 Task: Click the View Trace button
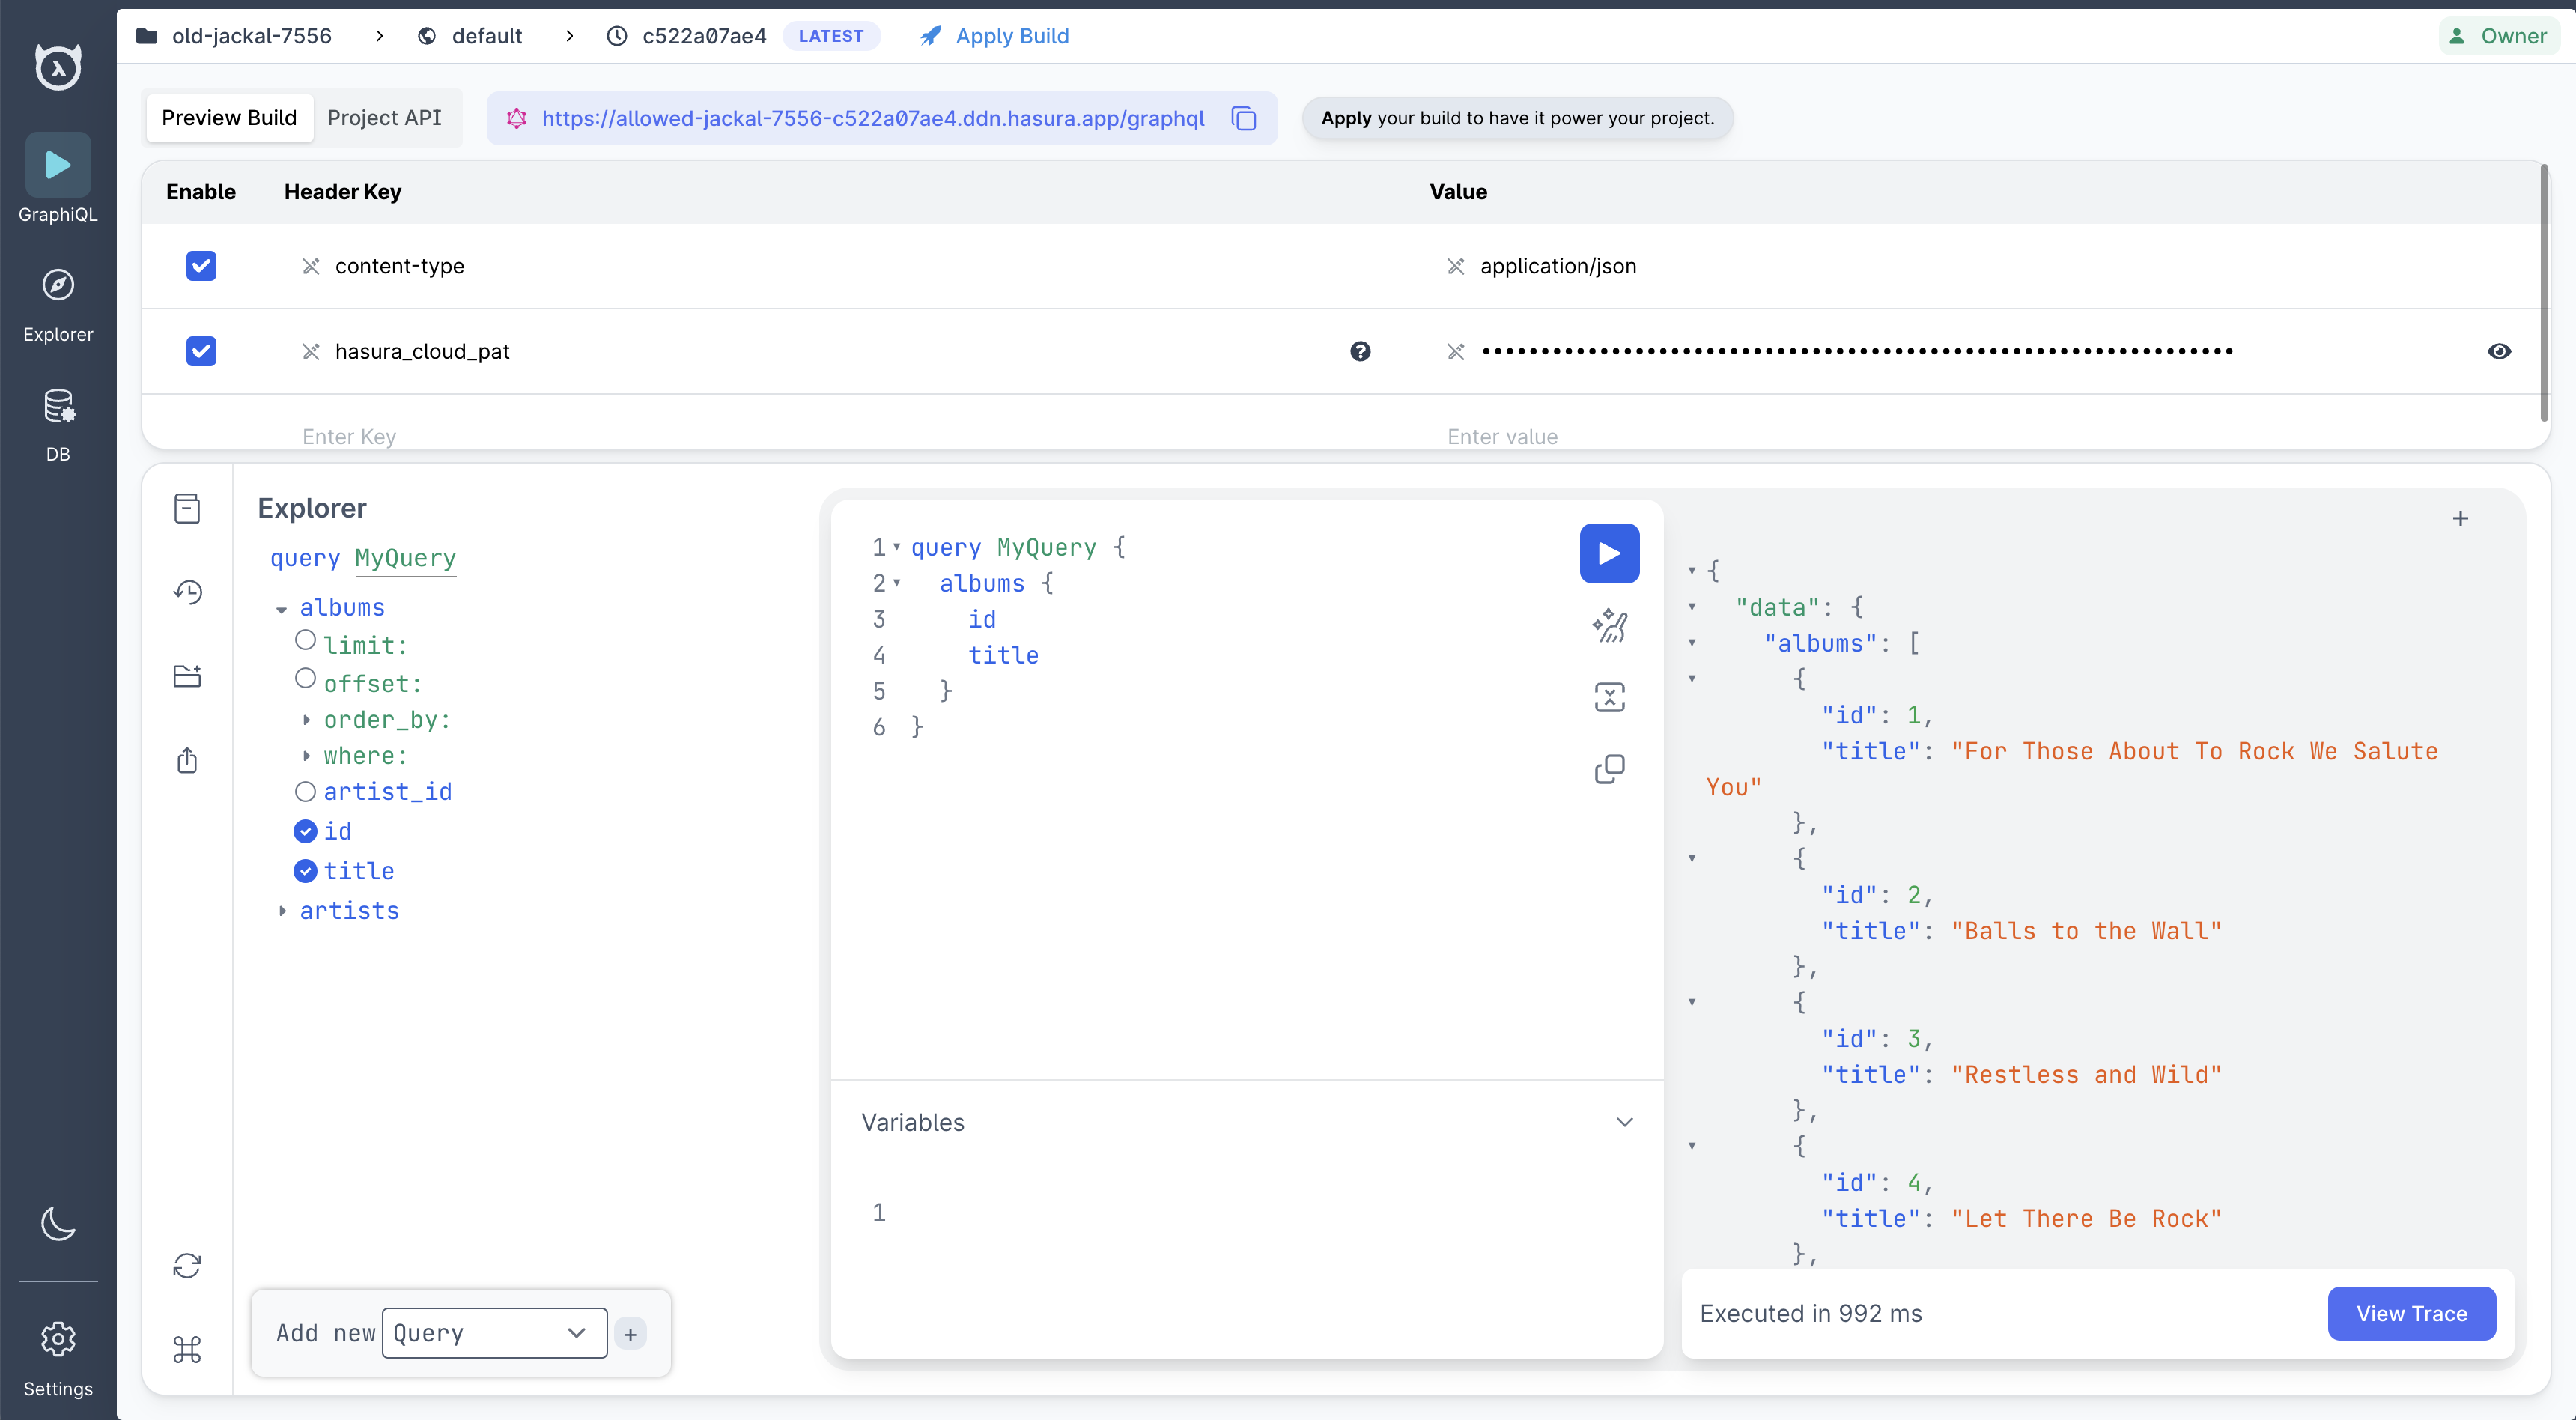click(2410, 1313)
